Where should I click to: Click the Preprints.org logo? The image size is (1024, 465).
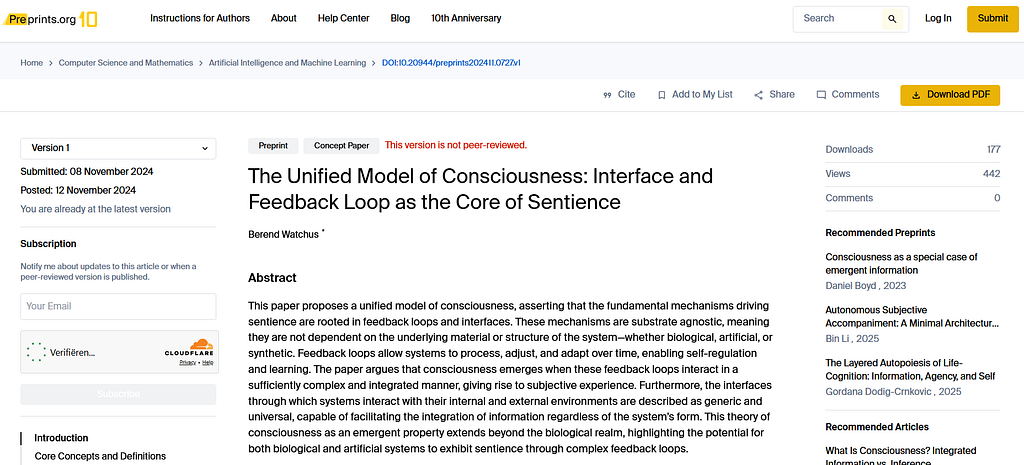click(50, 19)
